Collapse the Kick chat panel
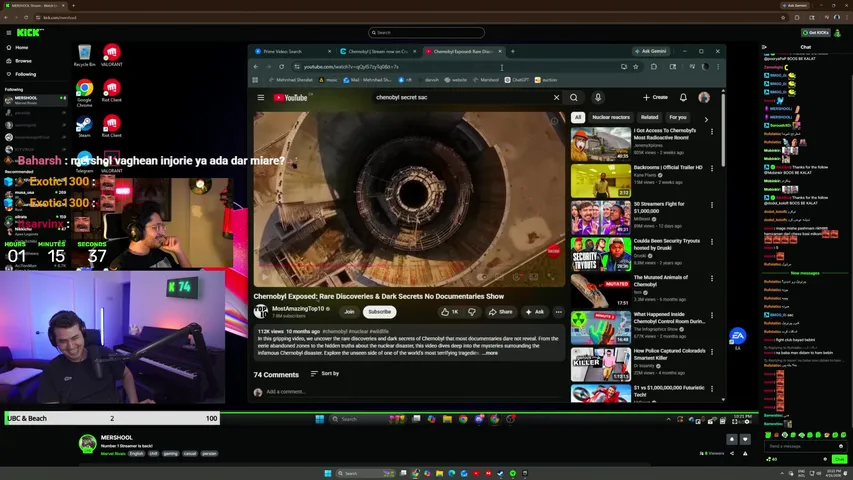853x480 pixels. 764,47
